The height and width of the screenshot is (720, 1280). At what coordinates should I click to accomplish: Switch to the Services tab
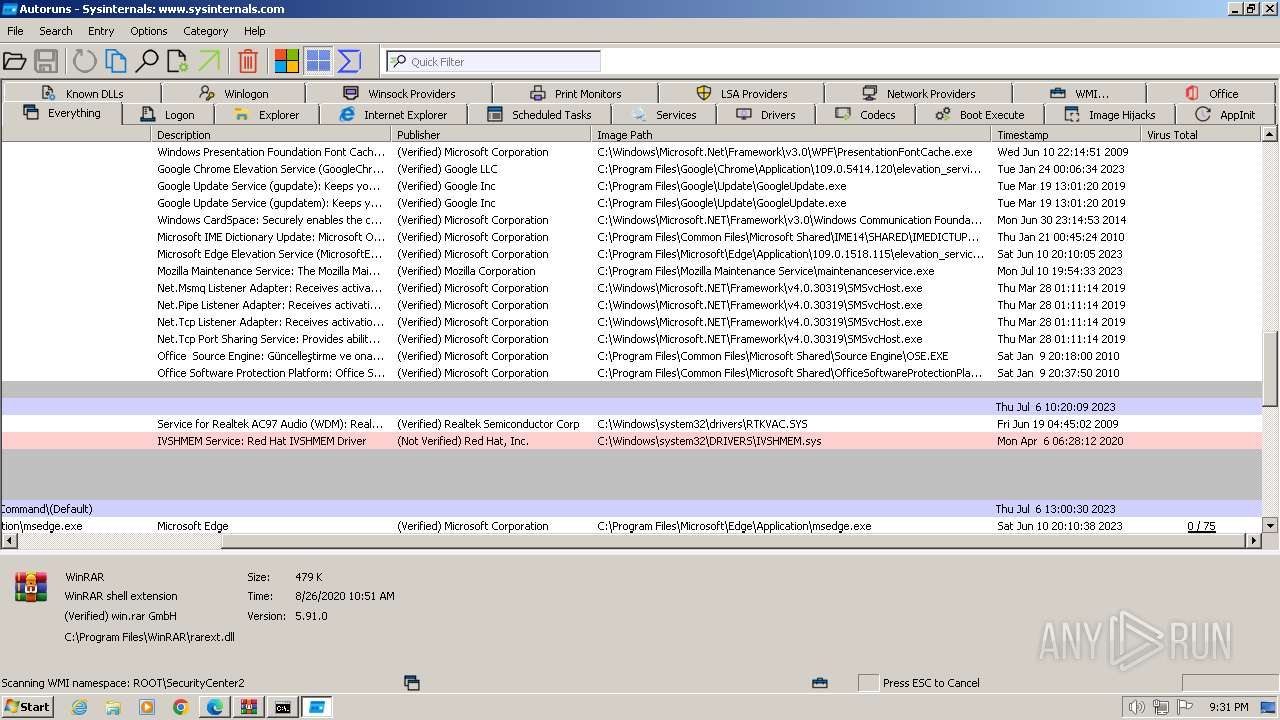point(663,114)
